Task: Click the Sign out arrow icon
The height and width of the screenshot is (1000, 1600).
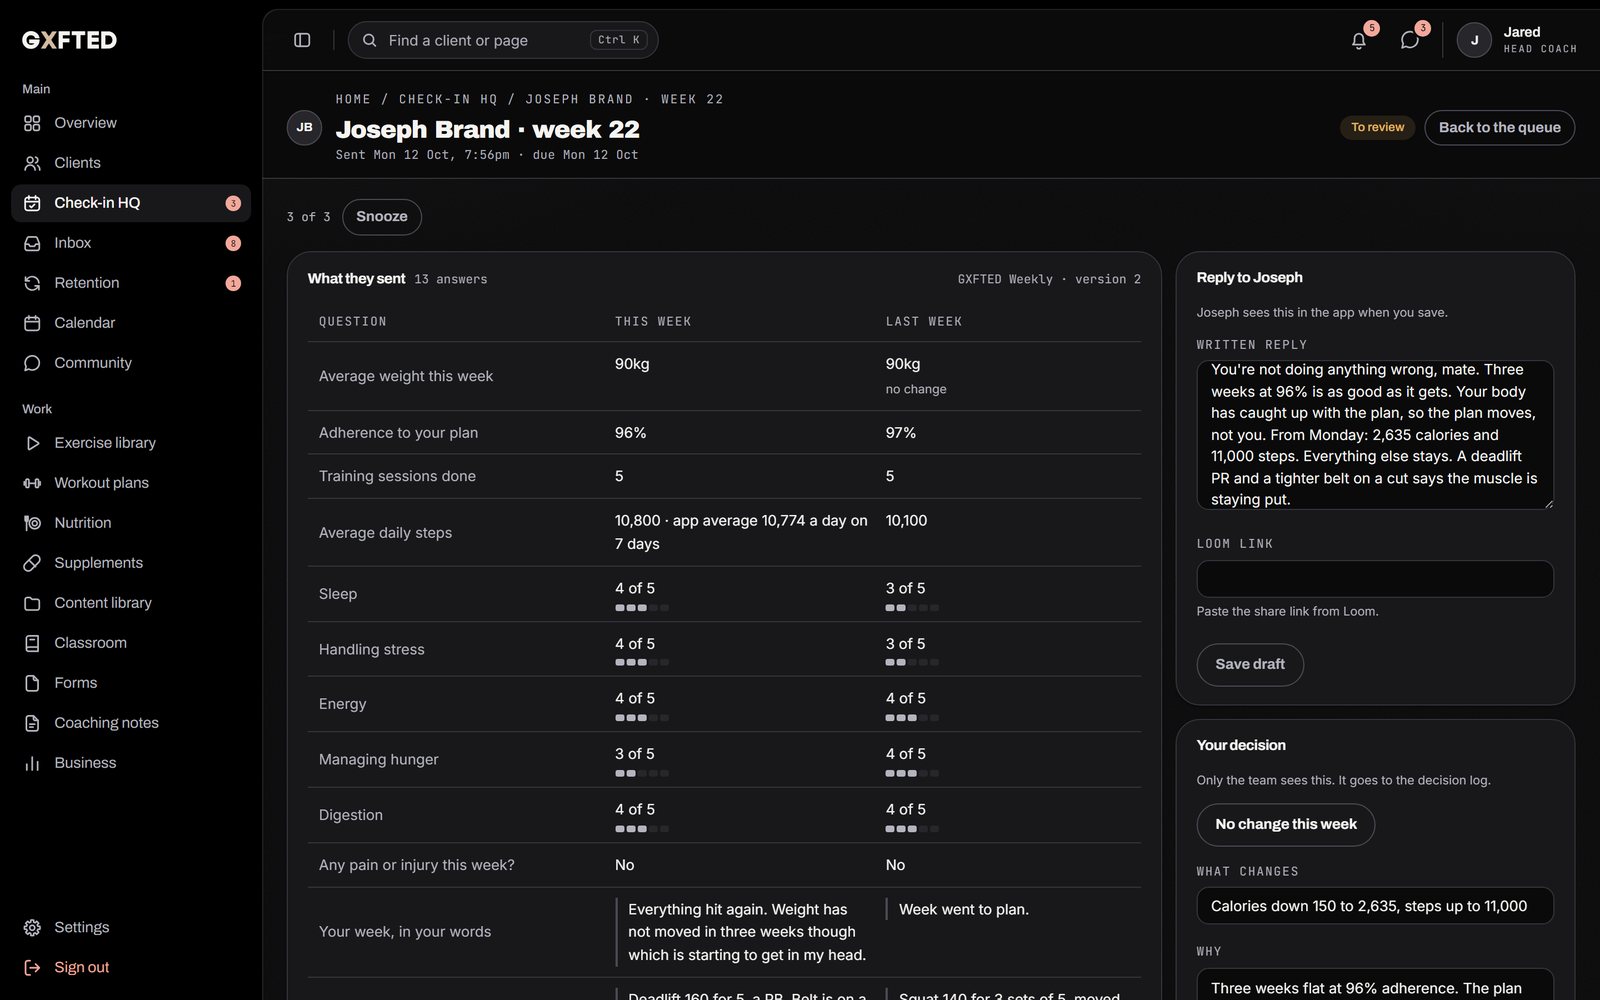Action: click(32, 968)
